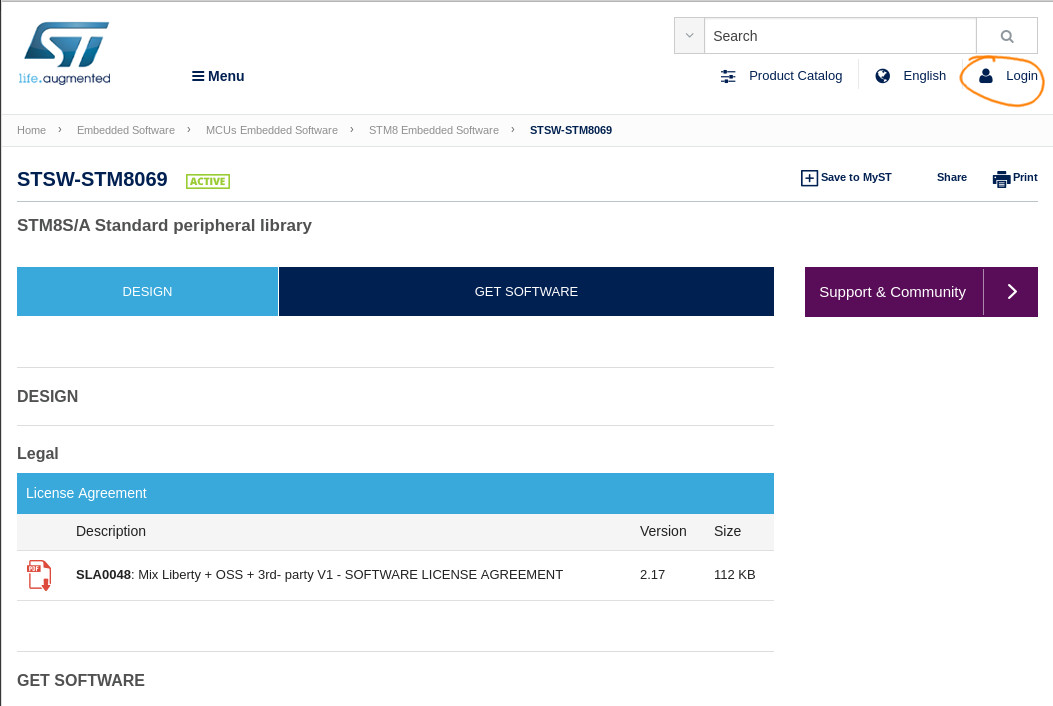Click the Login user icon
Image resolution: width=1053 pixels, height=706 pixels.
(x=986, y=76)
